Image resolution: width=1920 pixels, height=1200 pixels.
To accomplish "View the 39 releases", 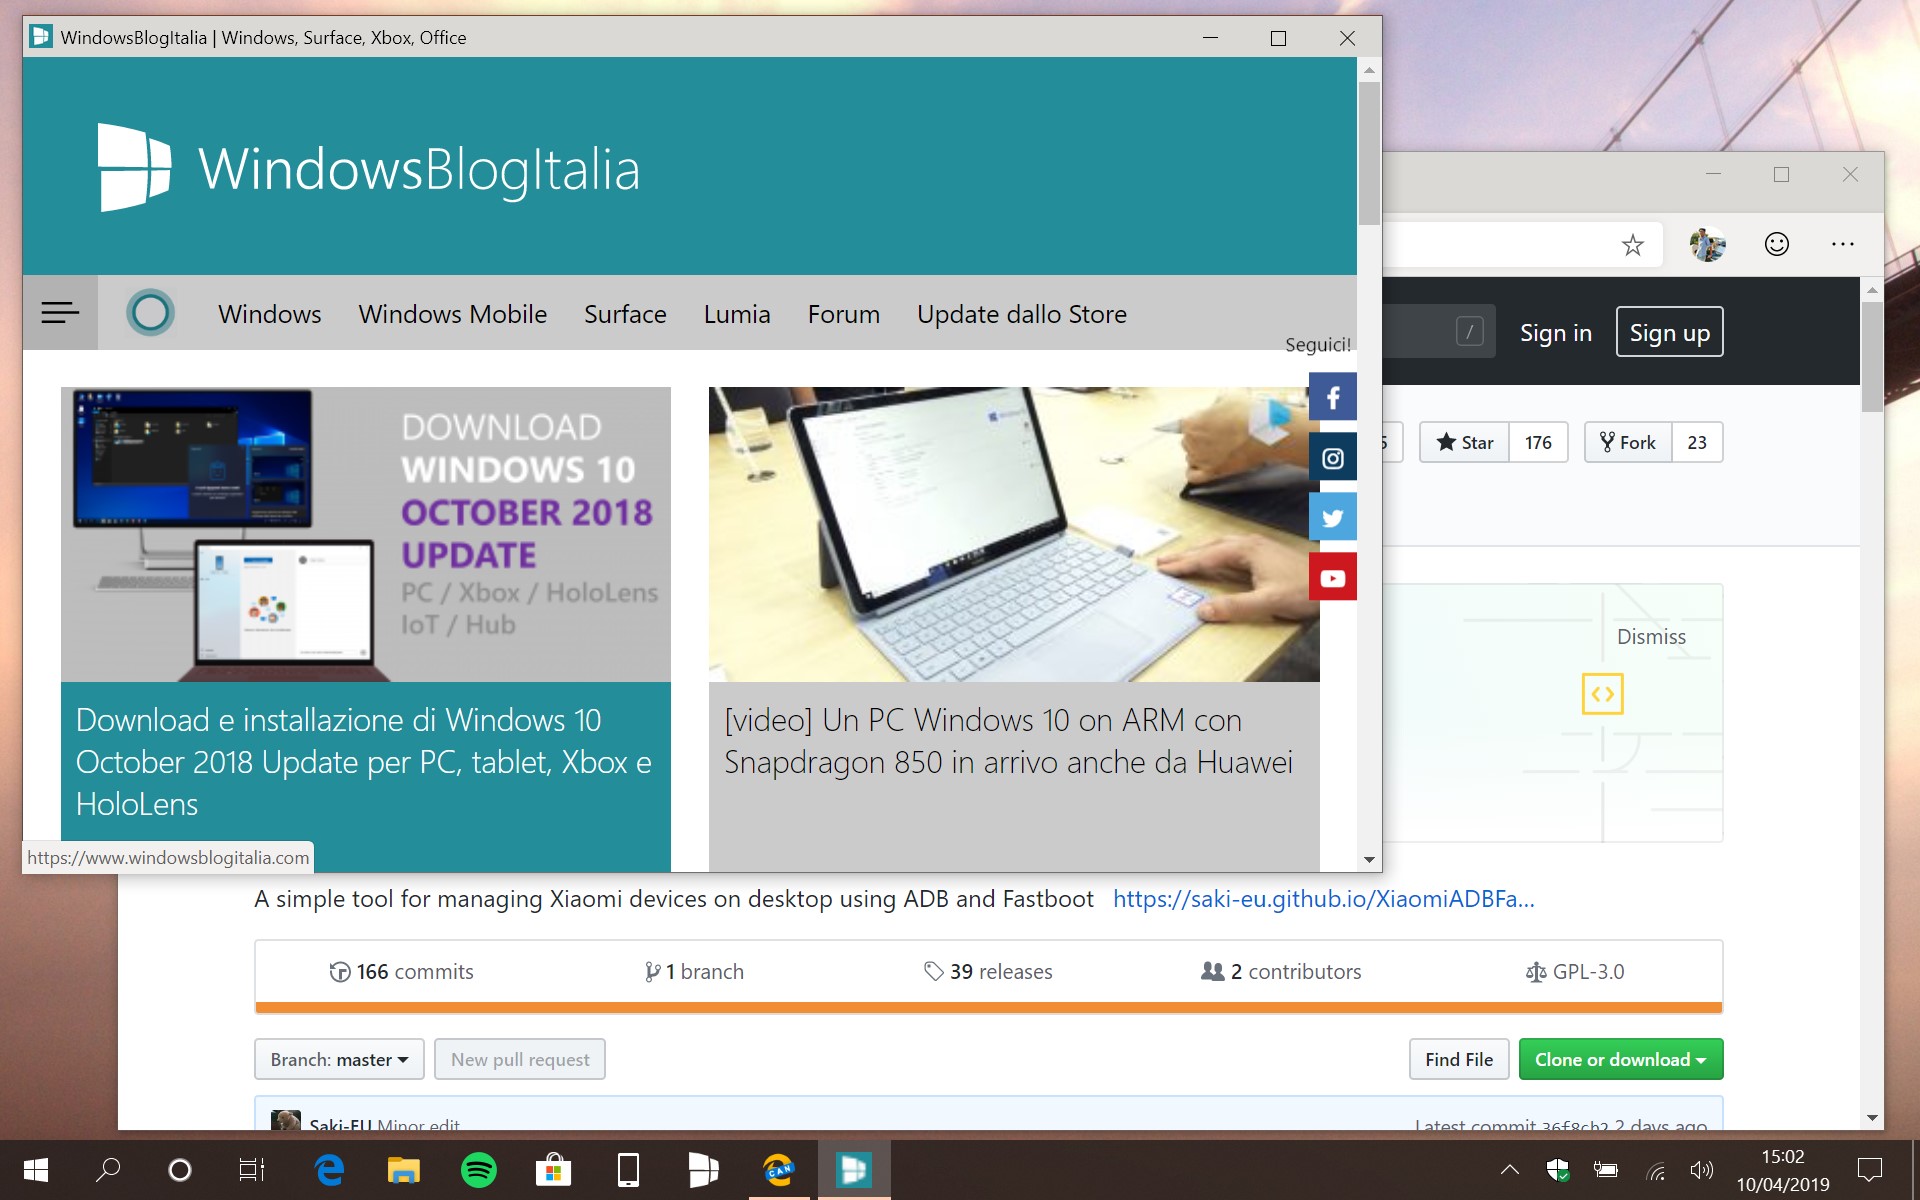I will (988, 972).
